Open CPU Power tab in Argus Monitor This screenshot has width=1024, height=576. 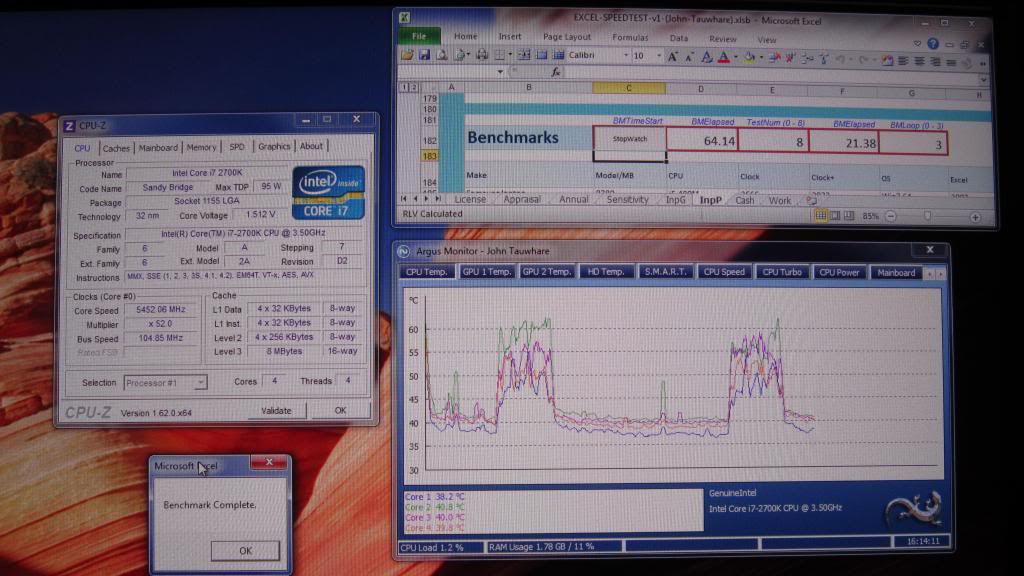(x=839, y=272)
